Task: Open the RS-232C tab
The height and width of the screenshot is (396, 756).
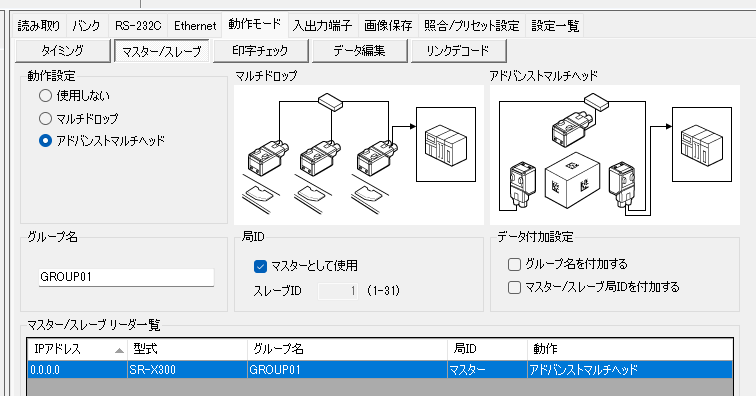Action: point(138,26)
